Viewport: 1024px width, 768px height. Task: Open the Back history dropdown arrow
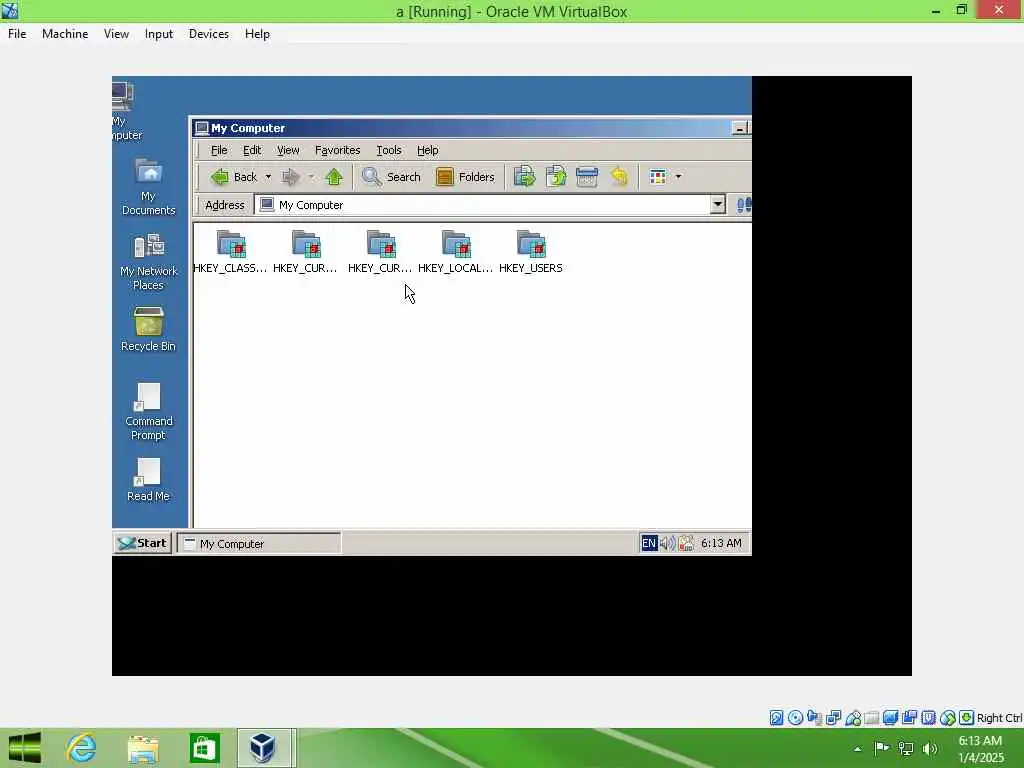click(x=268, y=177)
